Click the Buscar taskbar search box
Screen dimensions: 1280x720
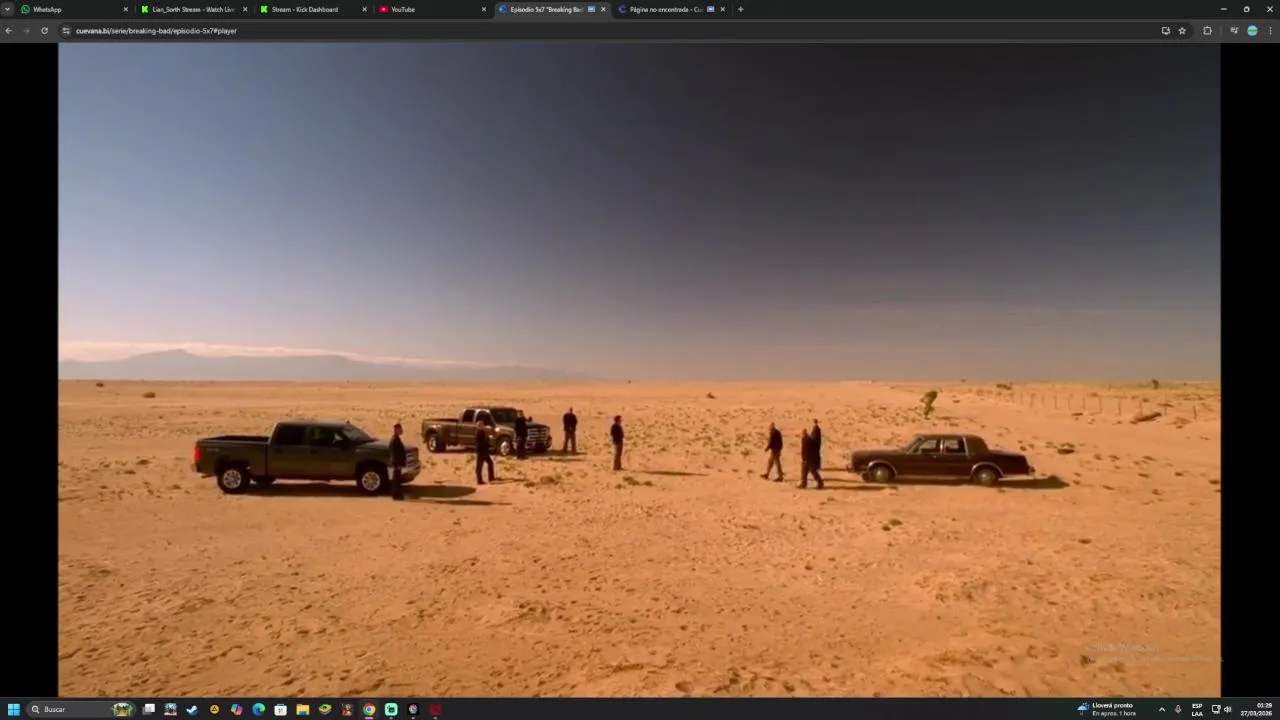coord(81,709)
